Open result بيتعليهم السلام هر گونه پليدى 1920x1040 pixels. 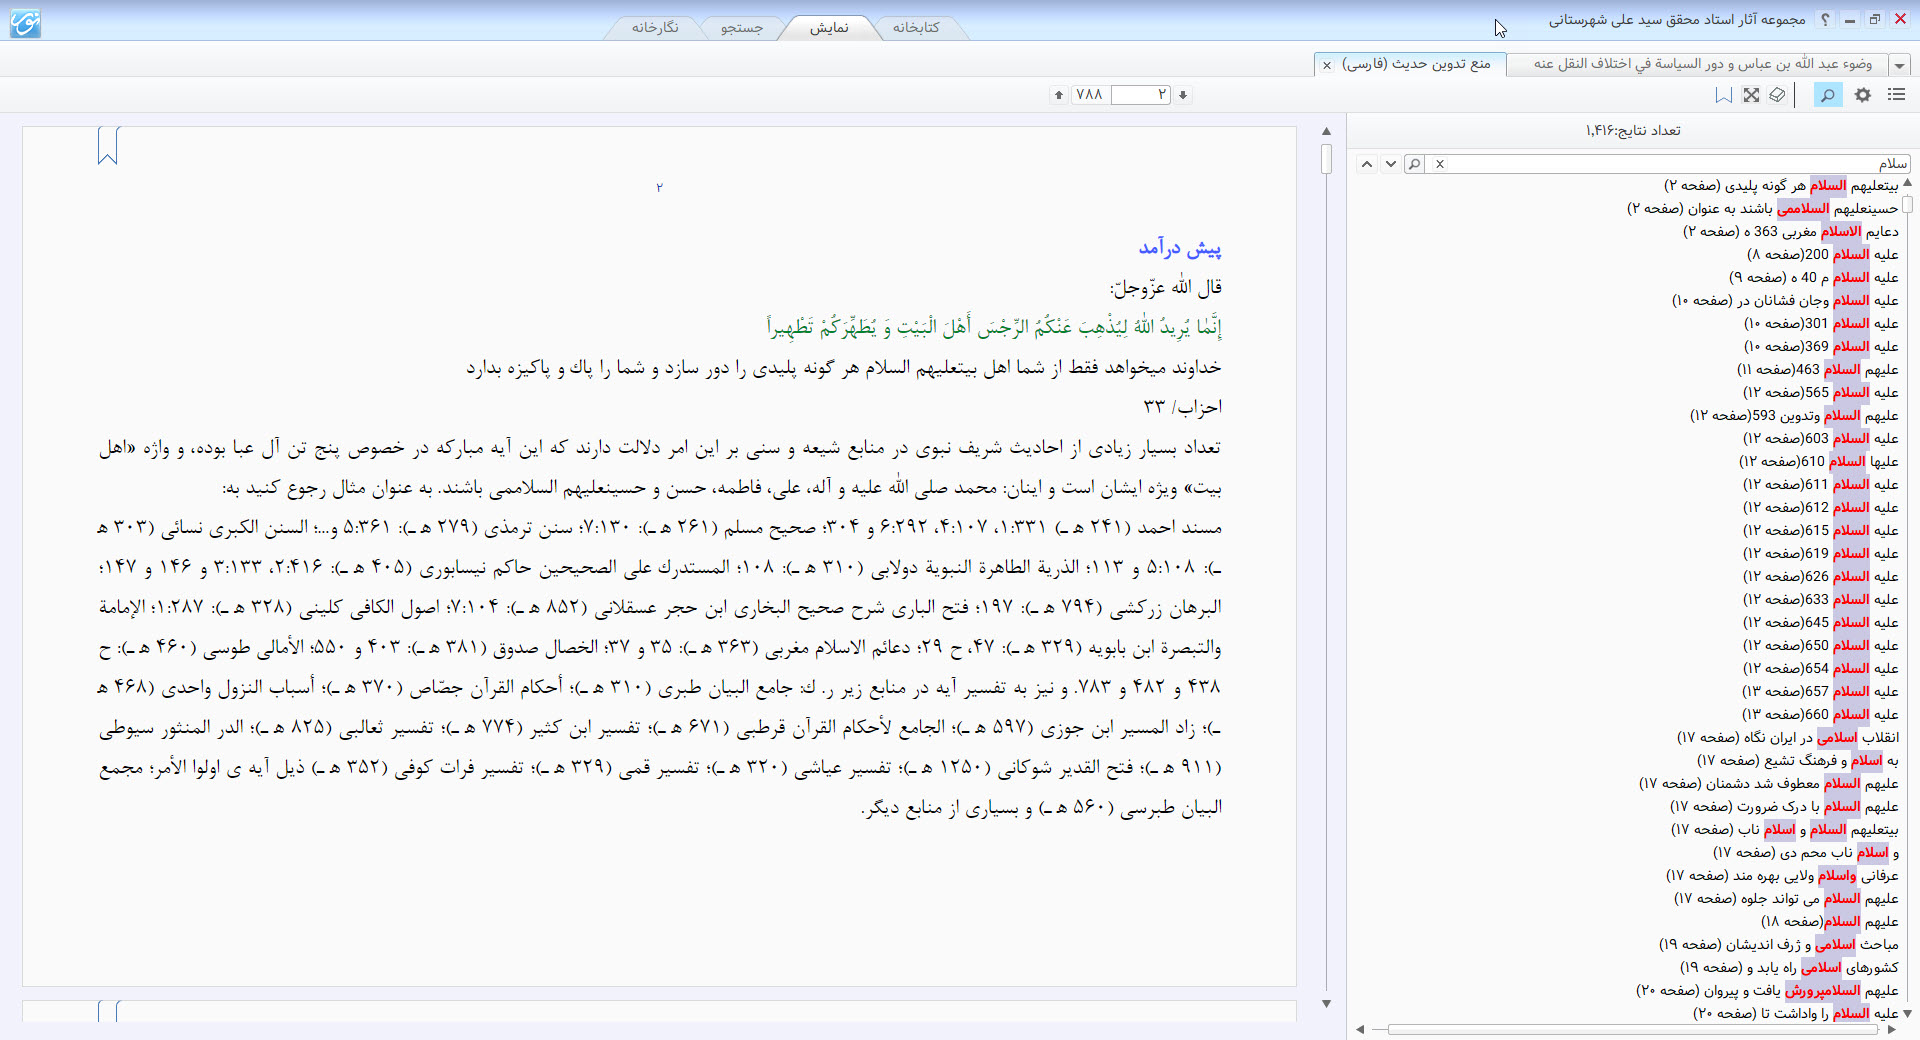(x=1780, y=186)
